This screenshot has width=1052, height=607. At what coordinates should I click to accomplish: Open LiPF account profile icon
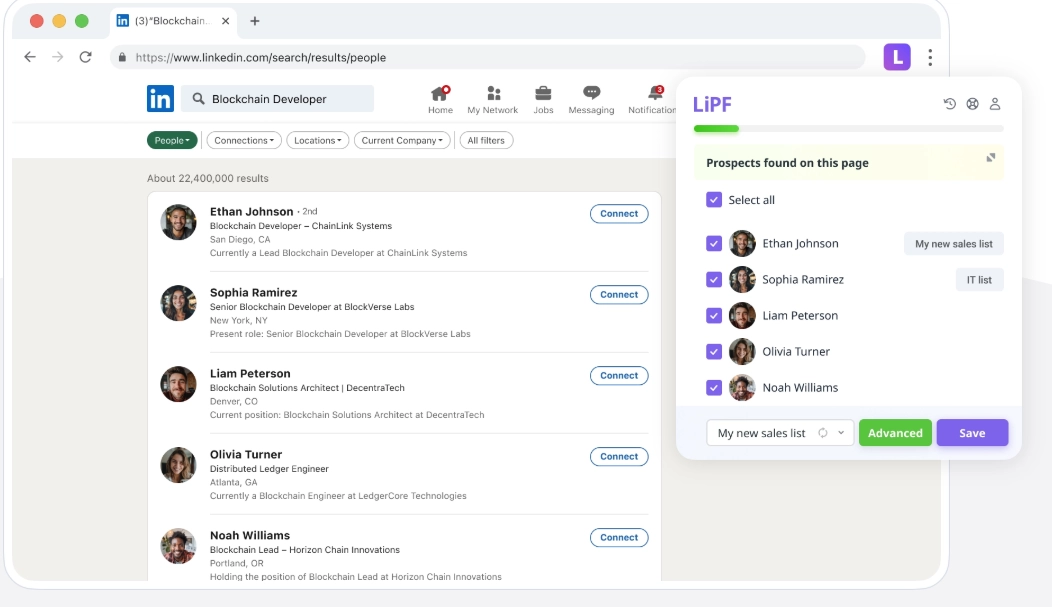[995, 103]
